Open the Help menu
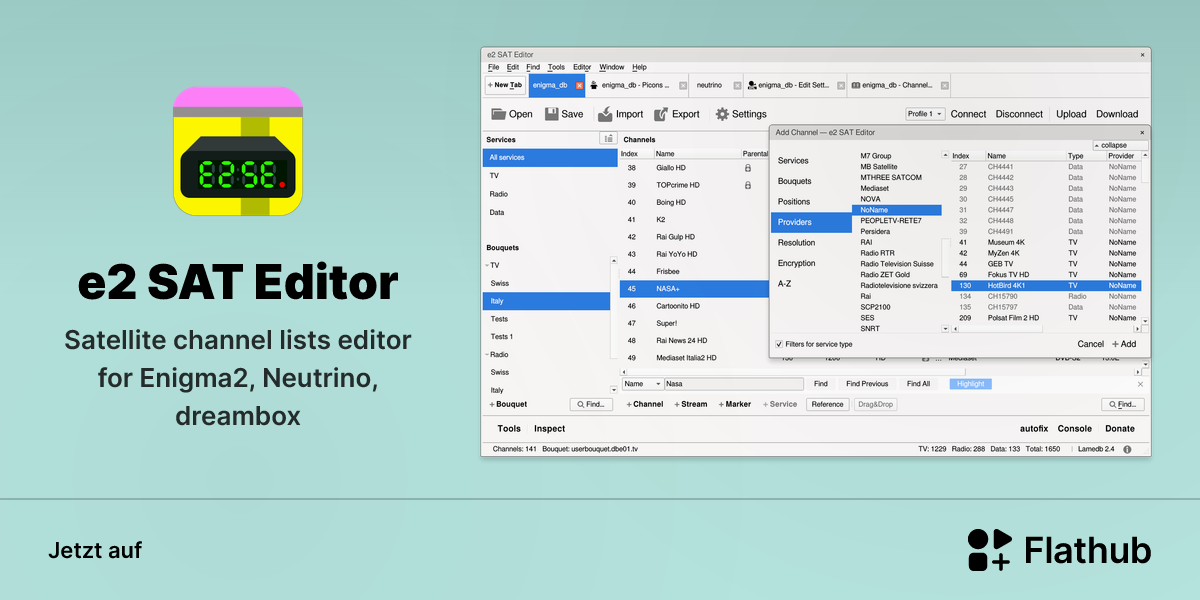 click(x=639, y=67)
